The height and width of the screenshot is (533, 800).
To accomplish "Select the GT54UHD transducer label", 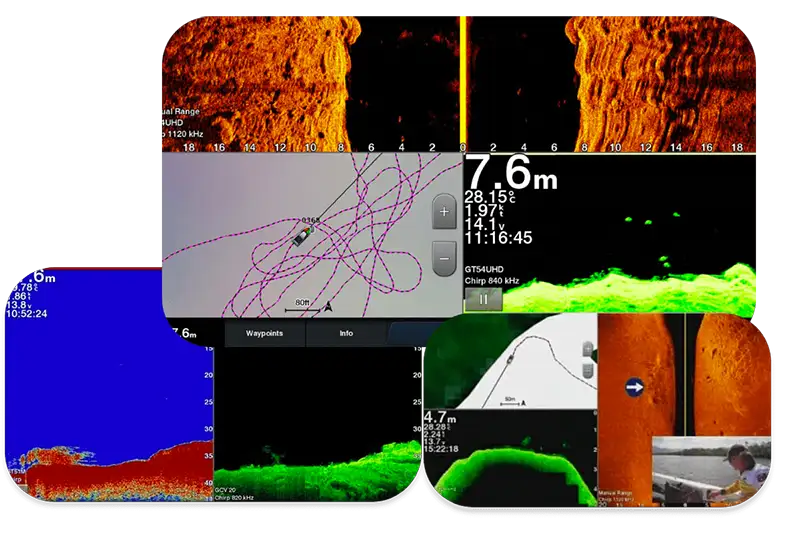I will click(484, 269).
